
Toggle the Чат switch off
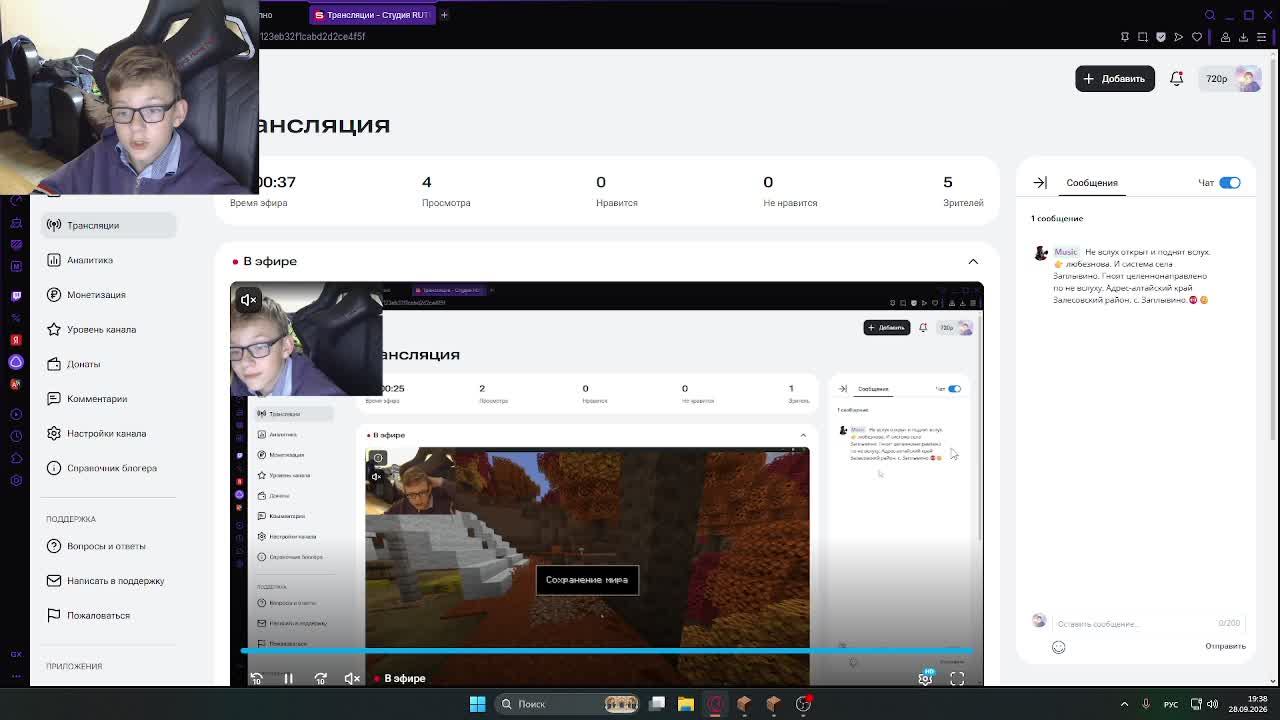pos(1230,183)
